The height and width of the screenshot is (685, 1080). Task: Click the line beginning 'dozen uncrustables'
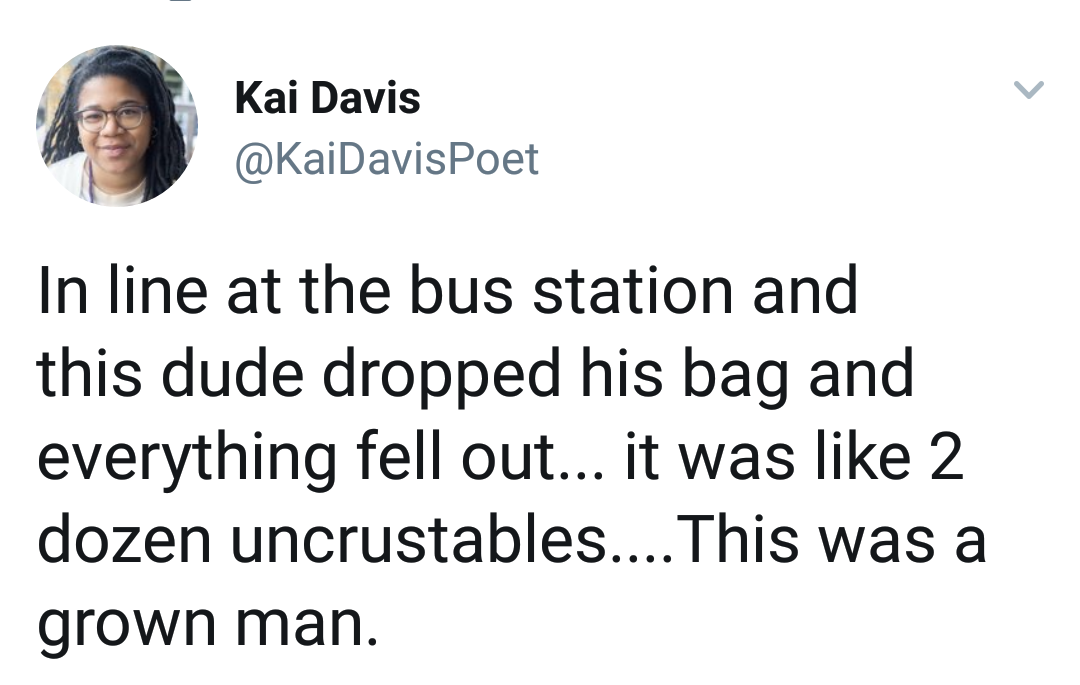512,540
